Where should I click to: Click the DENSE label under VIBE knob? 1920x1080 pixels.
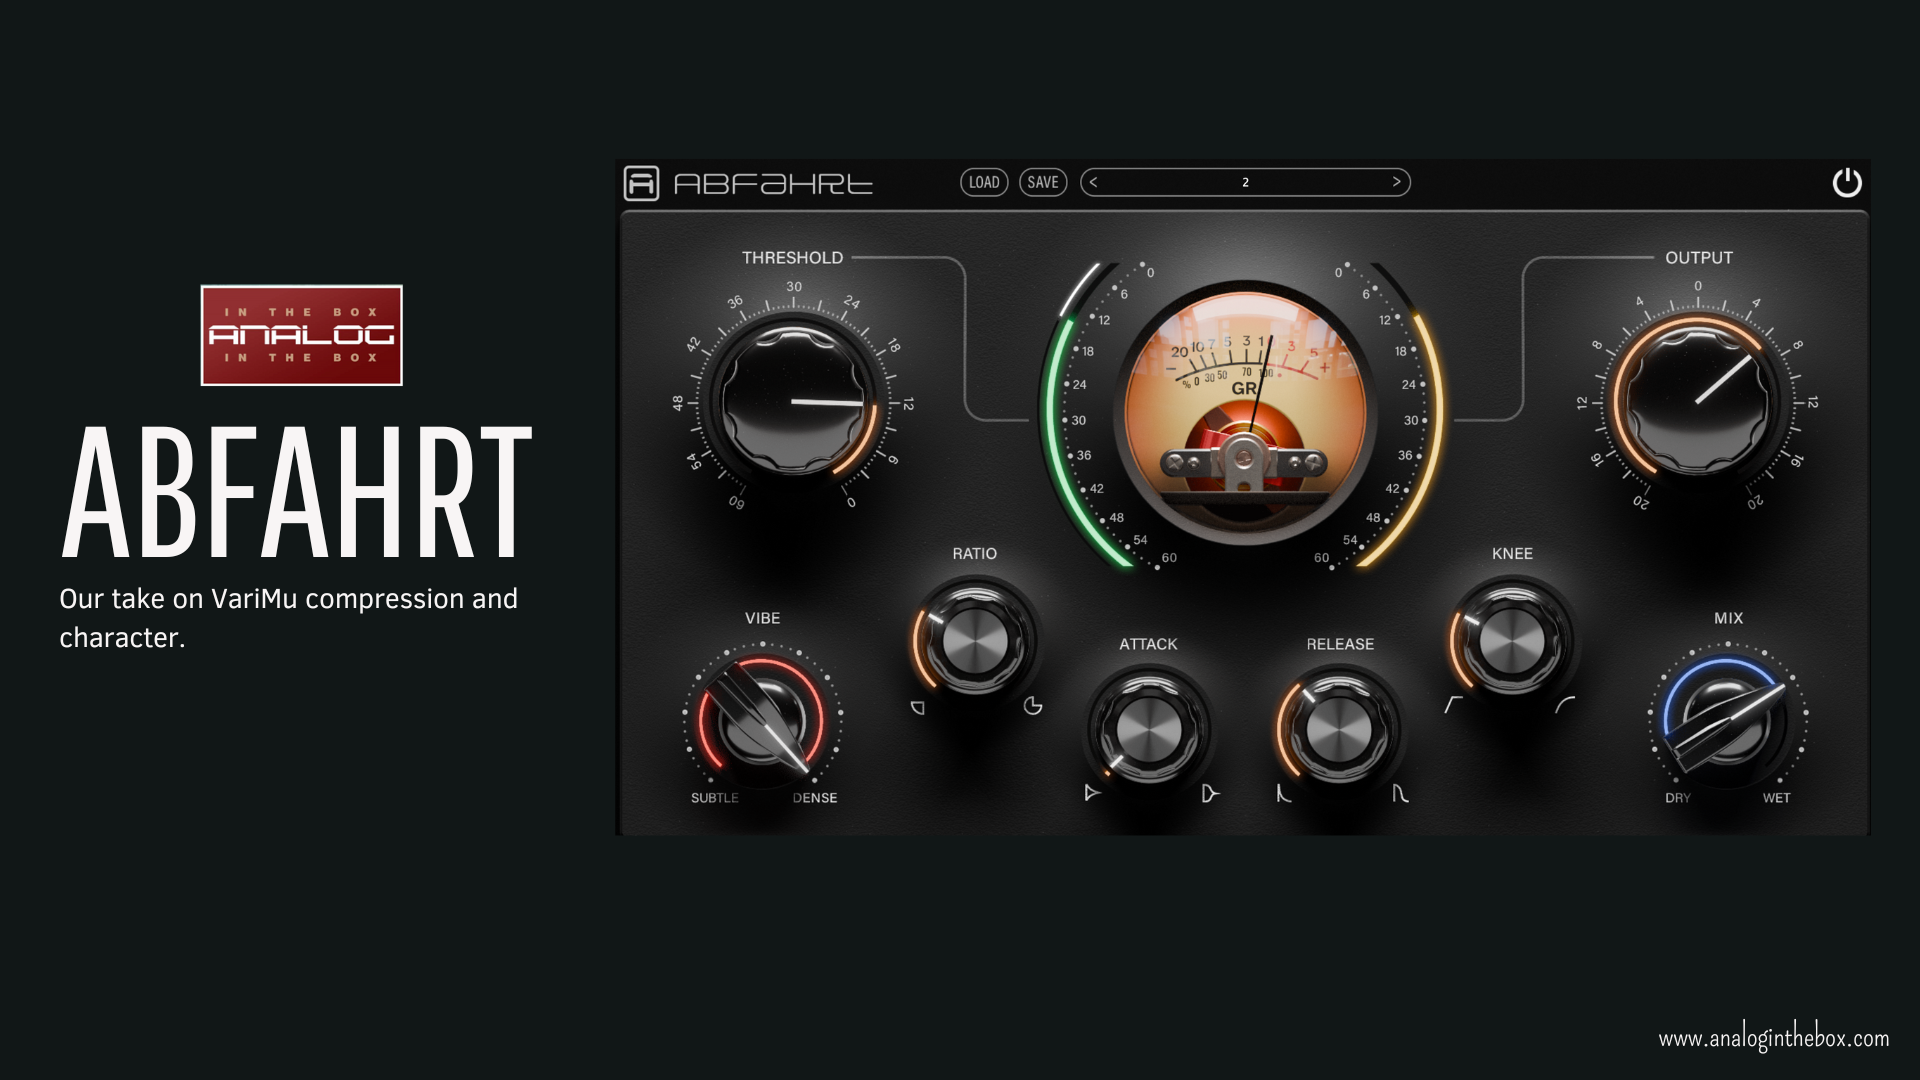coord(815,798)
